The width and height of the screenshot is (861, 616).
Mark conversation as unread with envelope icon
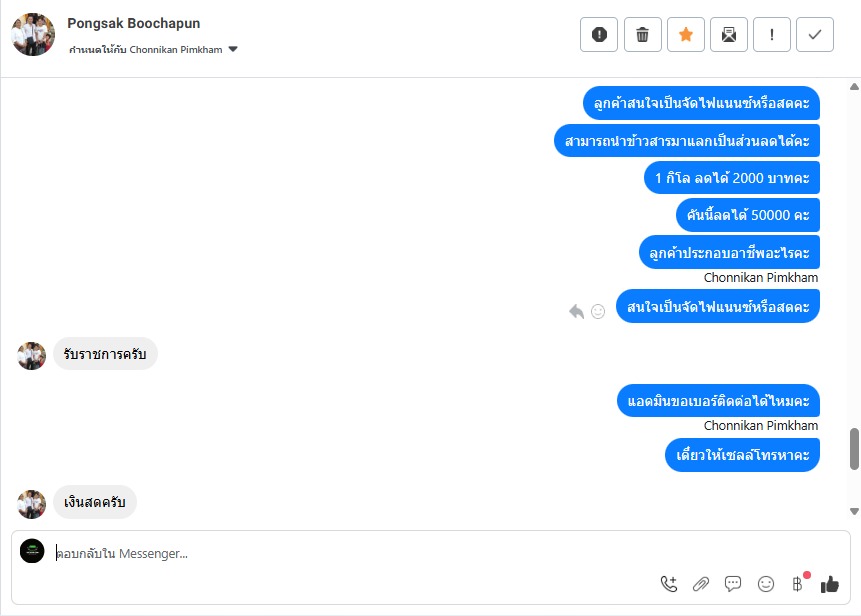(x=729, y=35)
